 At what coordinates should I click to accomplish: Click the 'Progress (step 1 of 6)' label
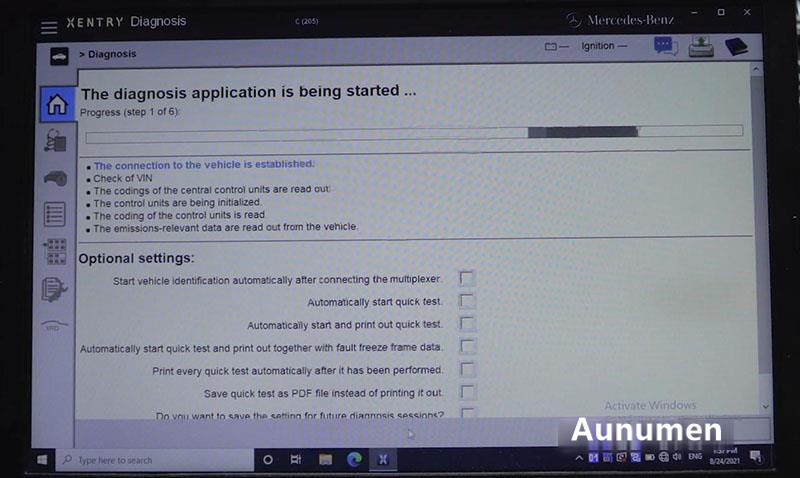pos(130,112)
